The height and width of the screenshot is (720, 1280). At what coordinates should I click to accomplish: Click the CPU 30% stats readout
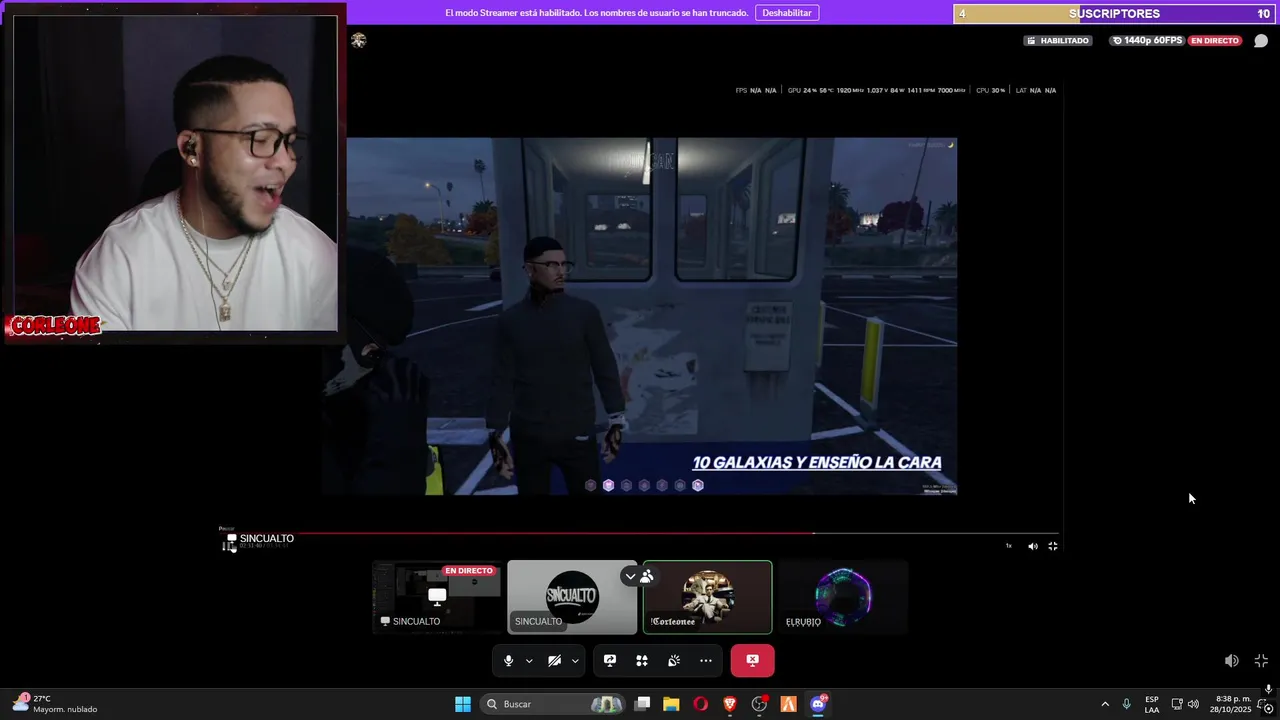(990, 90)
